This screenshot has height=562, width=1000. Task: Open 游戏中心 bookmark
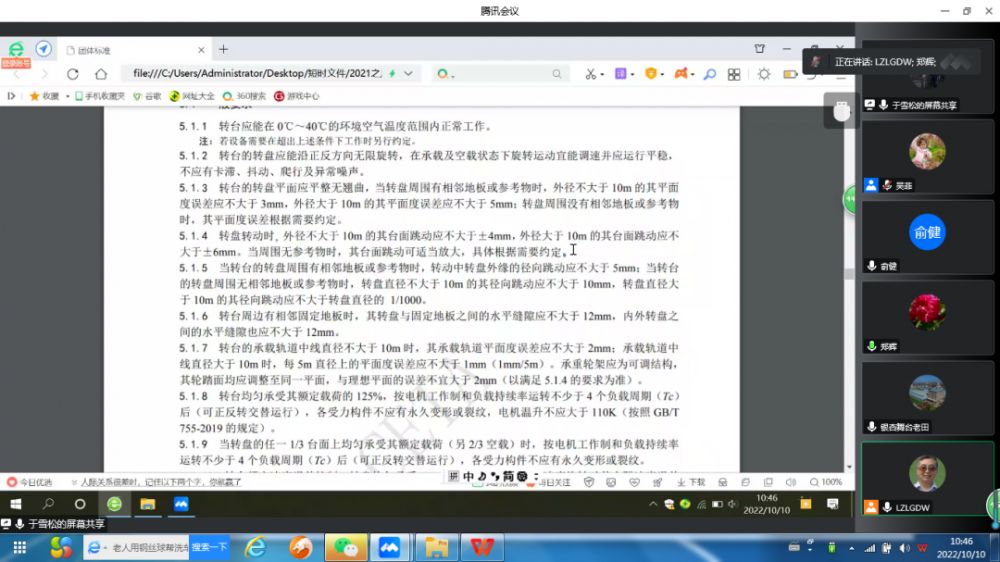point(297,96)
